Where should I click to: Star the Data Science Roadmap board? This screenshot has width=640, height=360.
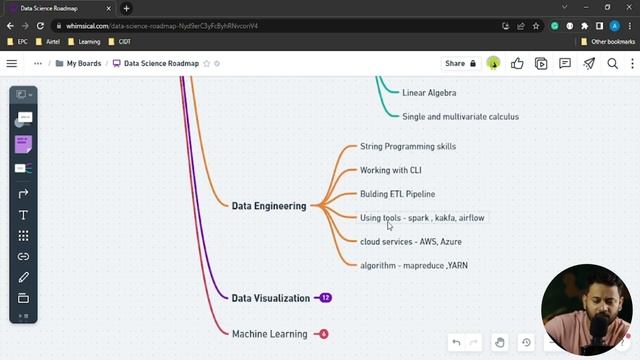click(x=207, y=64)
